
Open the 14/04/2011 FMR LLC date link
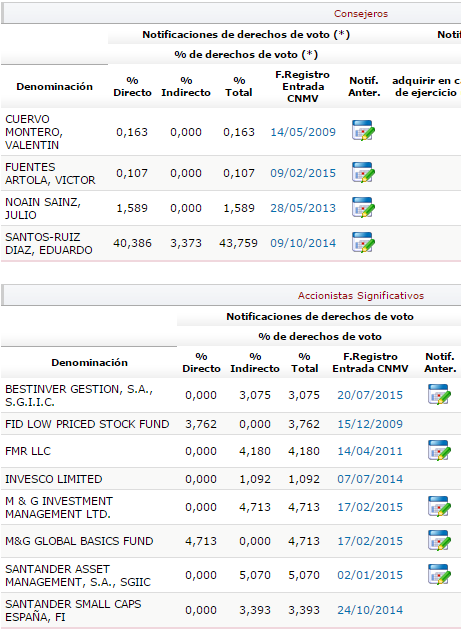[370, 451]
